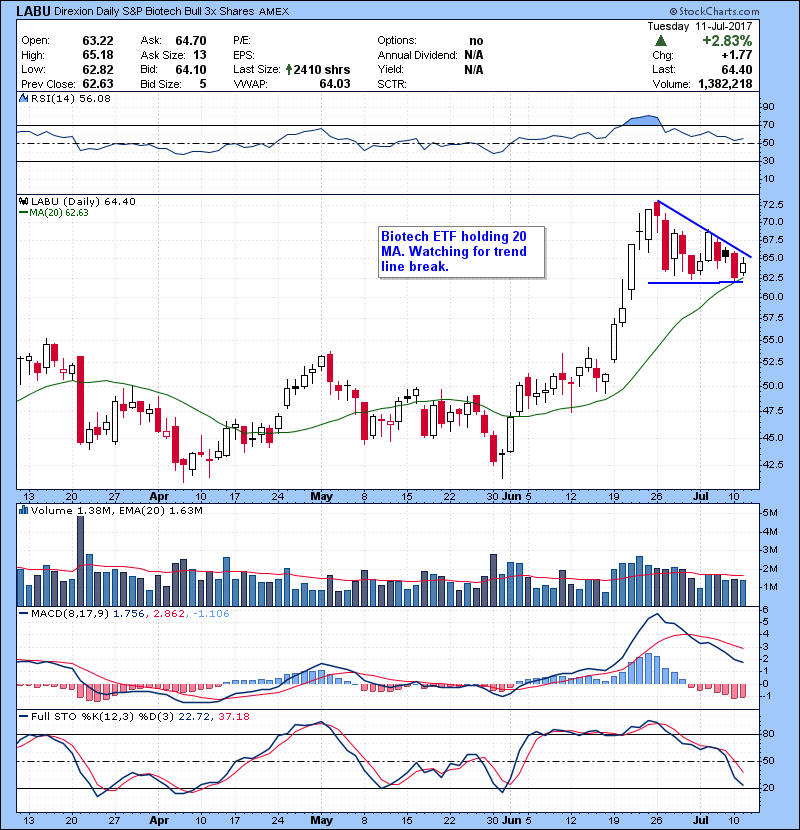Click the MACD signal value 2.862
The width and height of the screenshot is (800, 830).
(169, 614)
